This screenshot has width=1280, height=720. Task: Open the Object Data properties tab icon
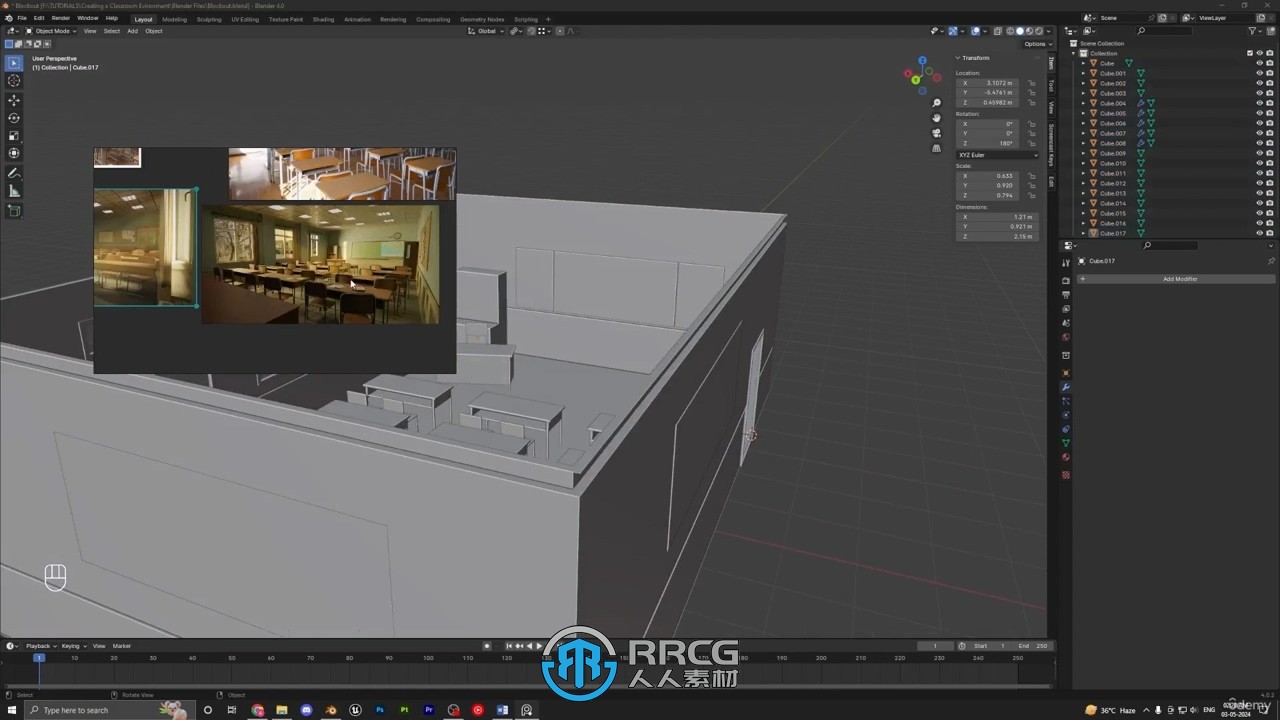click(1066, 443)
